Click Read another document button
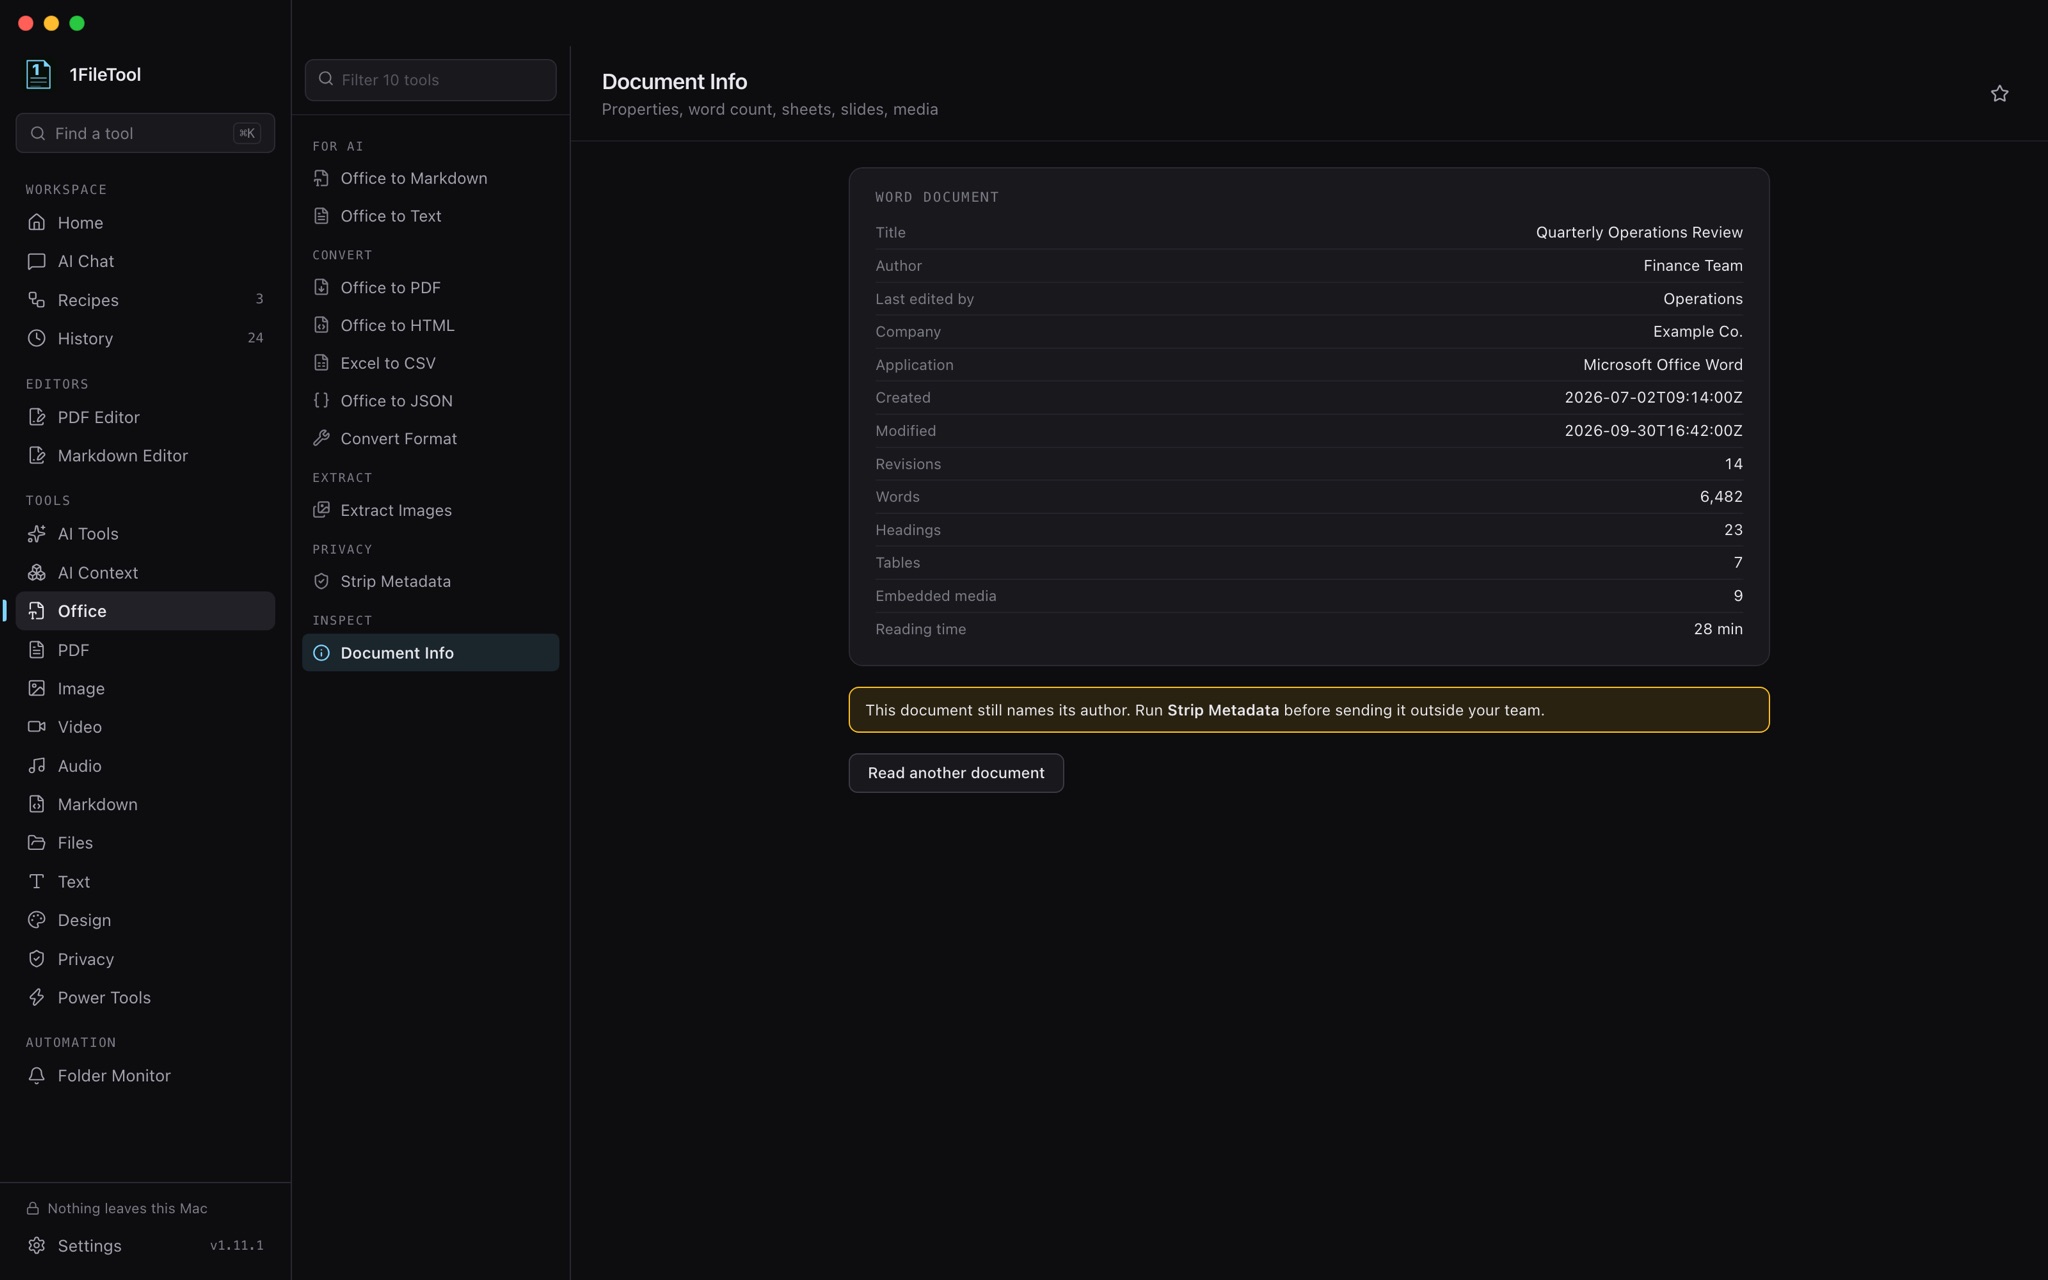Screen dimensions: 2048x1280 956,773
